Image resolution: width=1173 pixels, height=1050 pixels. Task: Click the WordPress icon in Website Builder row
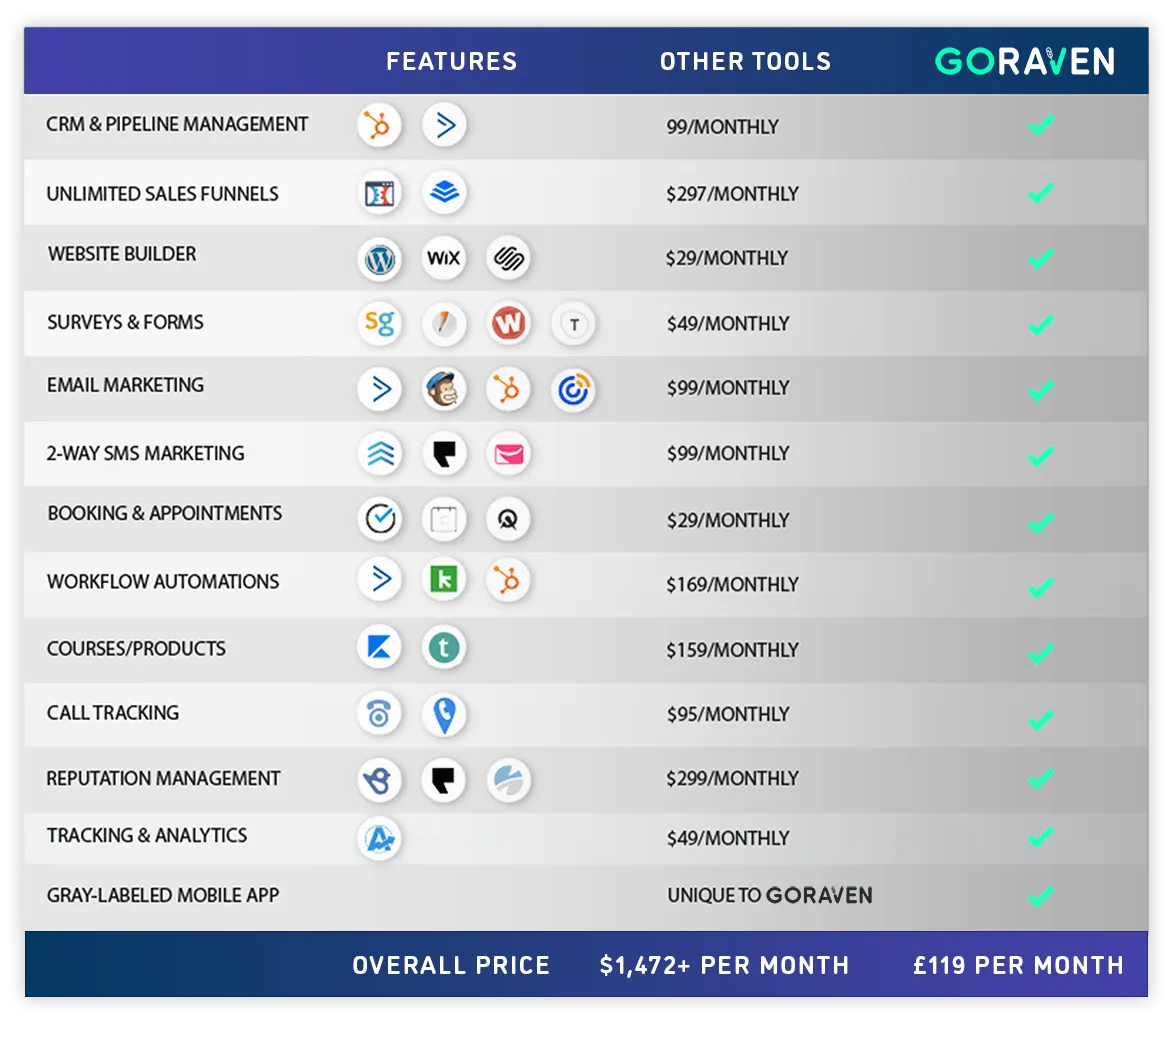coord(379,259)
